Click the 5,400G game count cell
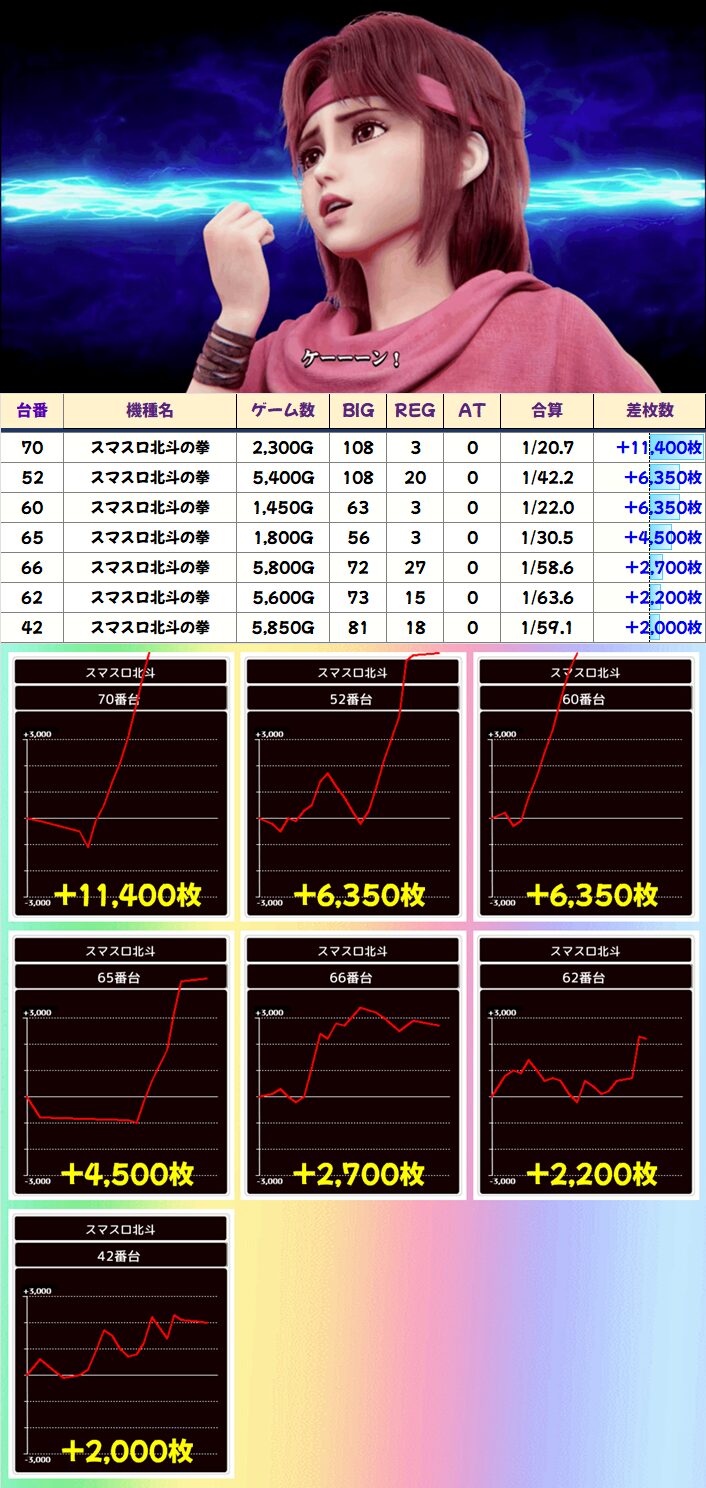 coord(283,478)
